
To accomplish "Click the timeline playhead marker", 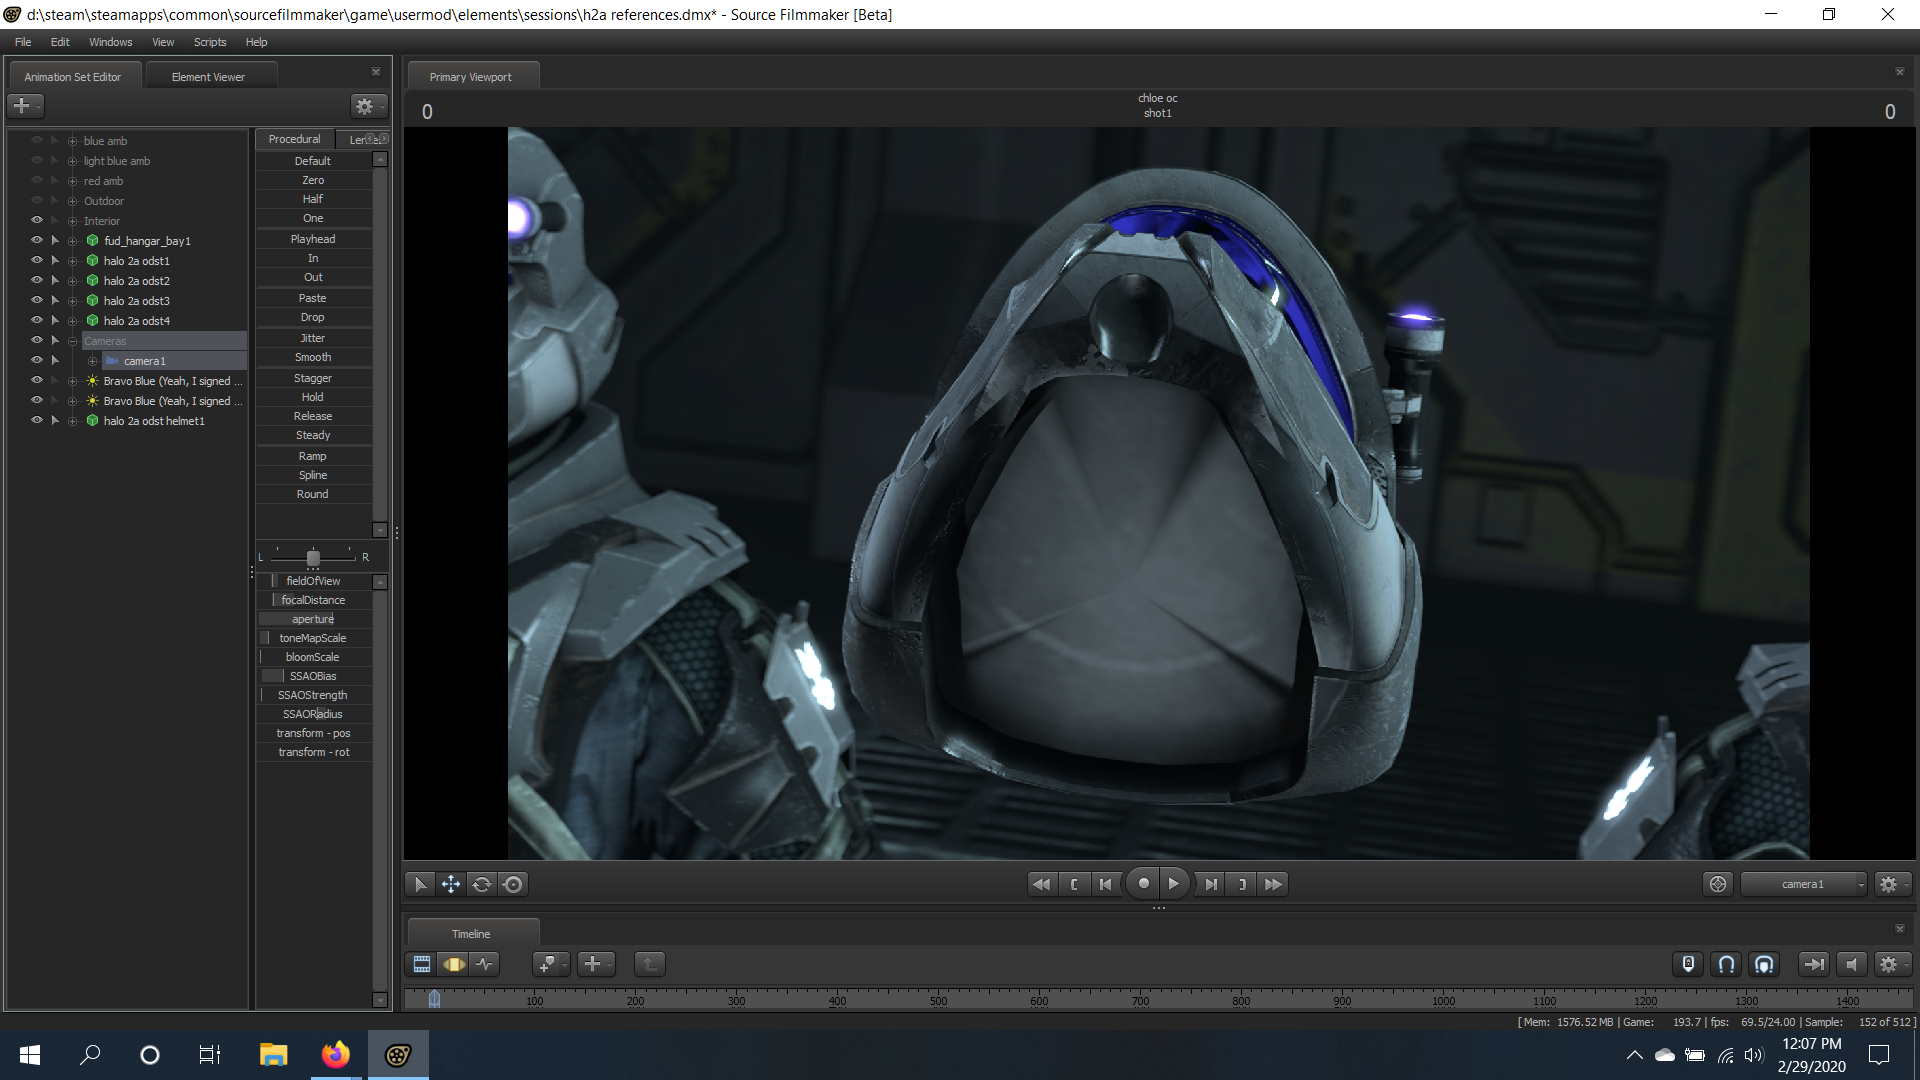I will pos(434,998).
